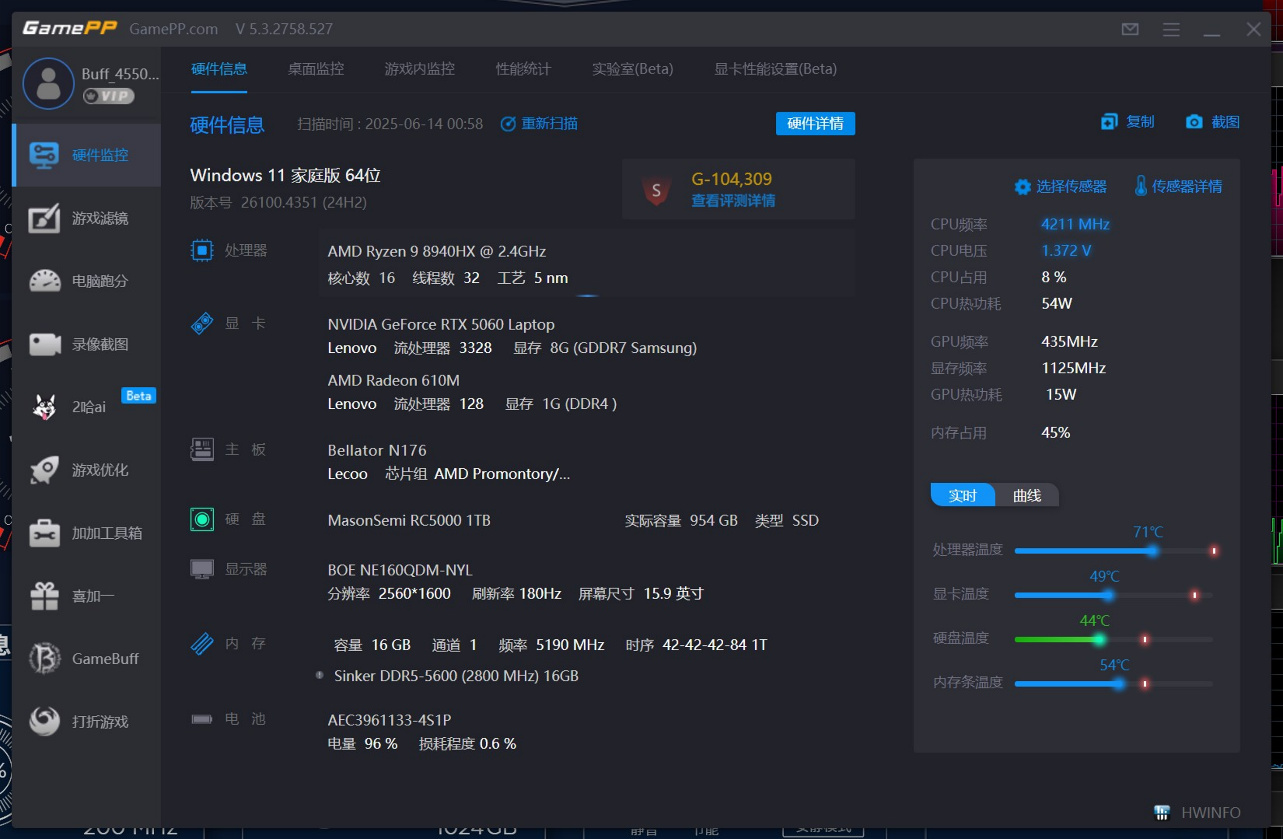Click the Windows 11 家庭版 64位 text
This screenshot has width=1283, height=839.
[x=286, y=175]
